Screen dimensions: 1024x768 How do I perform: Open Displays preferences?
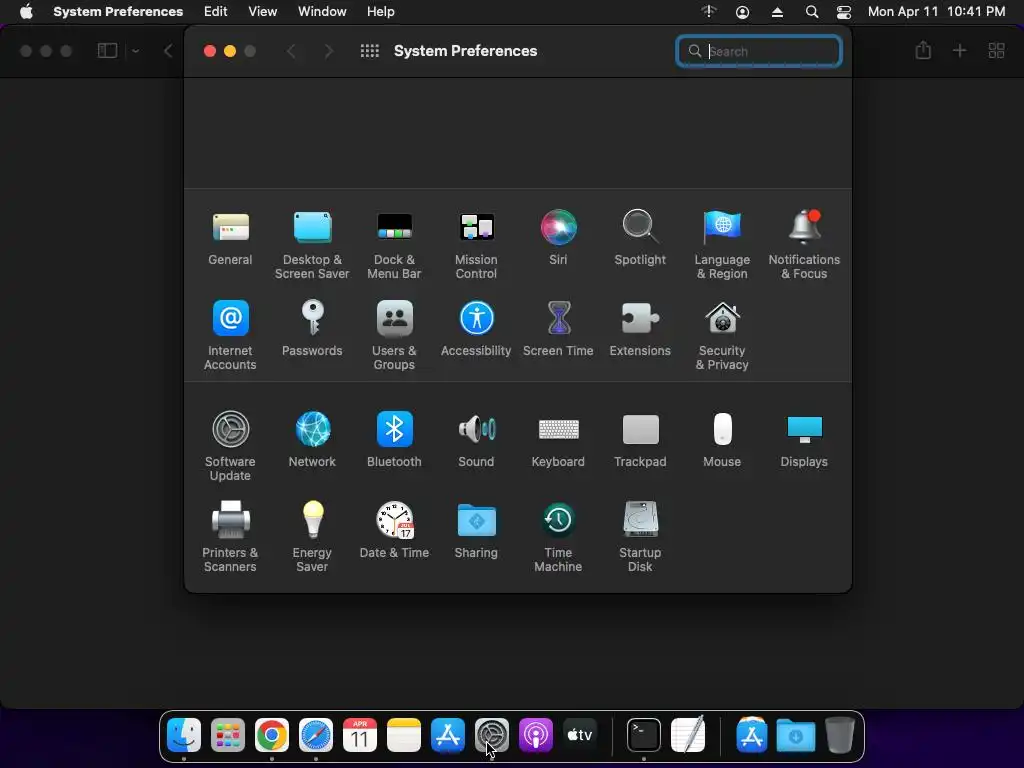[804, 440]
